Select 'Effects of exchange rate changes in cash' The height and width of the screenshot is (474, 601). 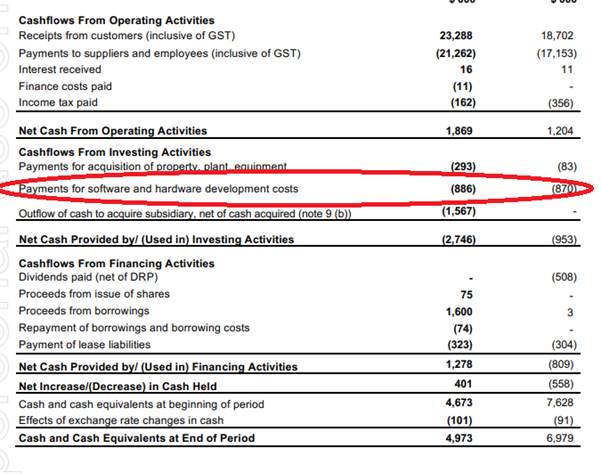121,420
